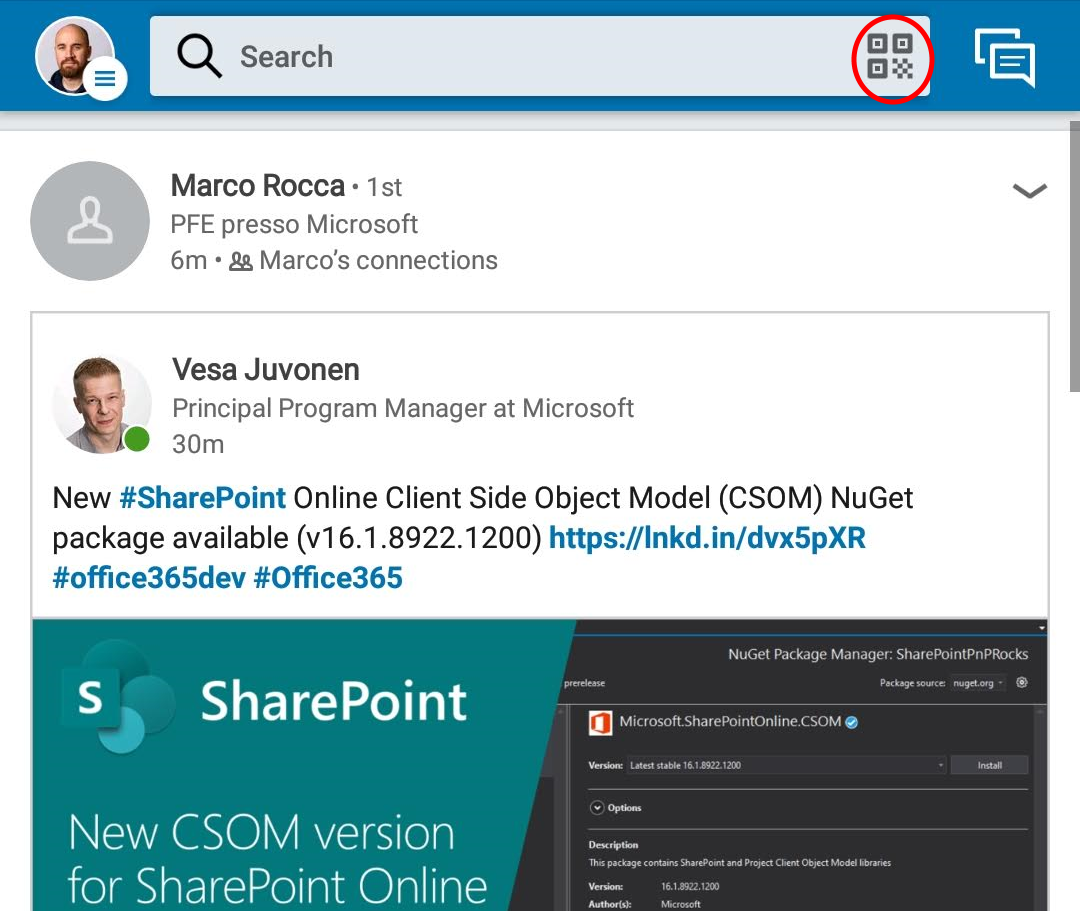This screenshot has height=911, width=1080.
Task: Open the Version dropdown showing 16.1.8922.1200
Action: (x=786, y=765)
